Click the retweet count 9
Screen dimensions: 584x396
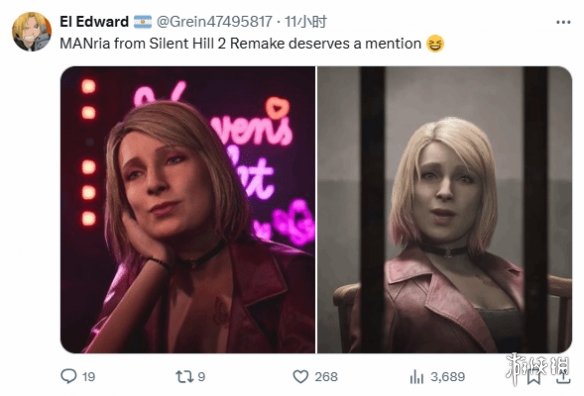click(201, 377)
